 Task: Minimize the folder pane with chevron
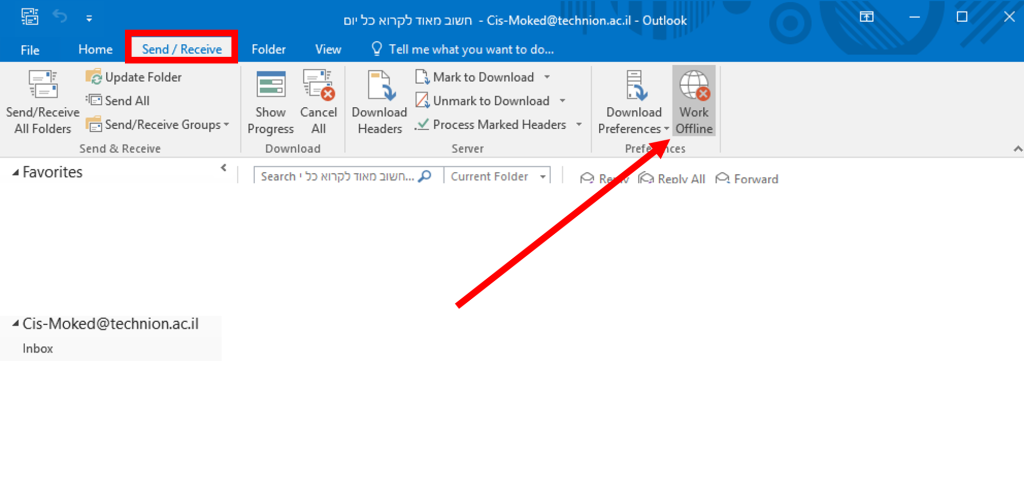(223, 168)
